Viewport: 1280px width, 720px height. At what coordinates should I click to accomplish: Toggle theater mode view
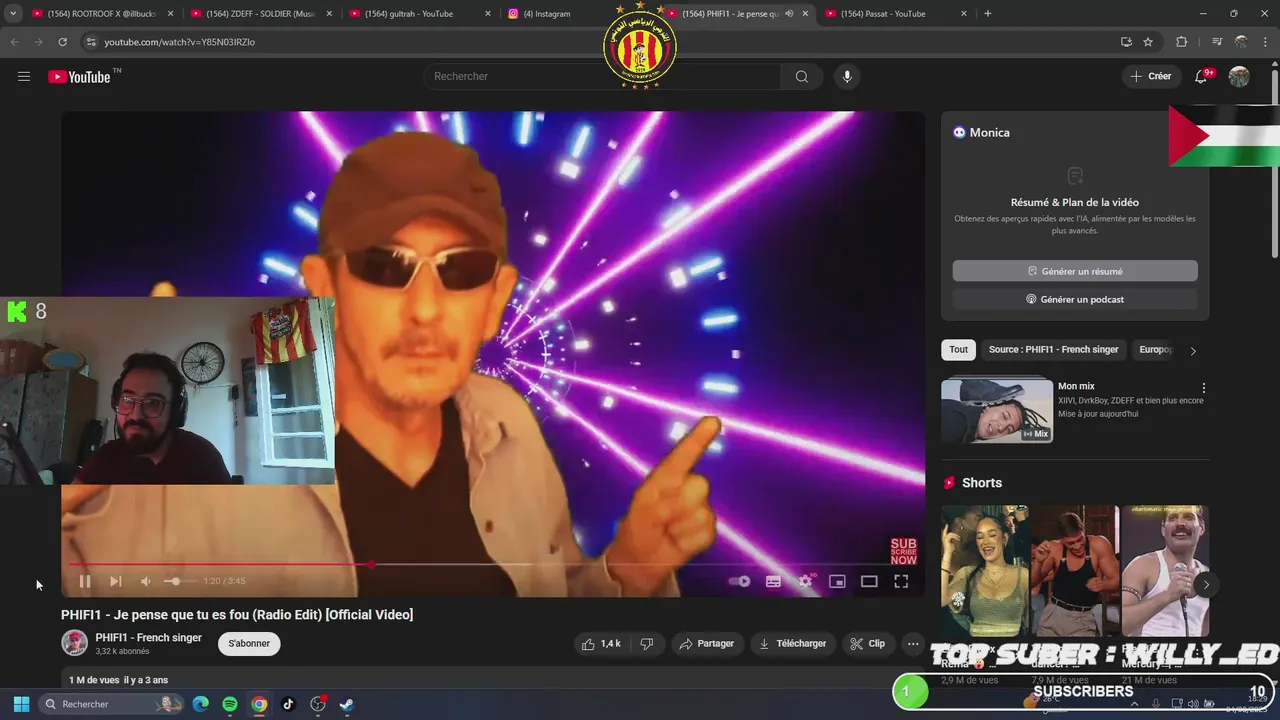869,581
